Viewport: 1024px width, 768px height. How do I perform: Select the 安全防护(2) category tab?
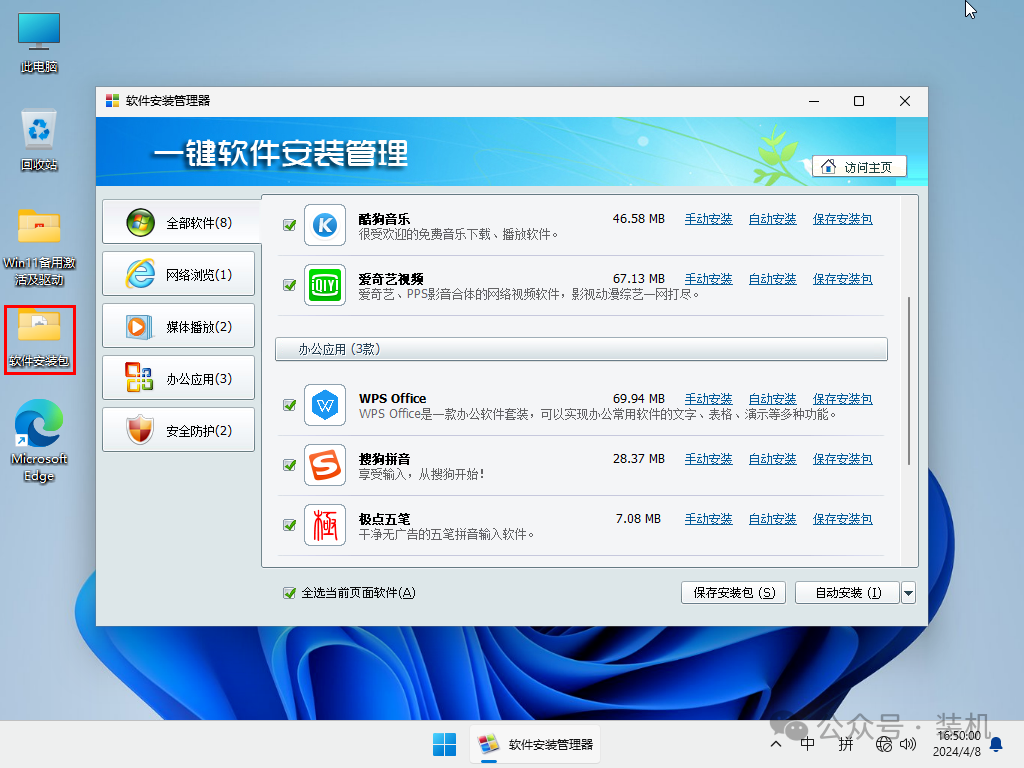[x=178, y=430]
